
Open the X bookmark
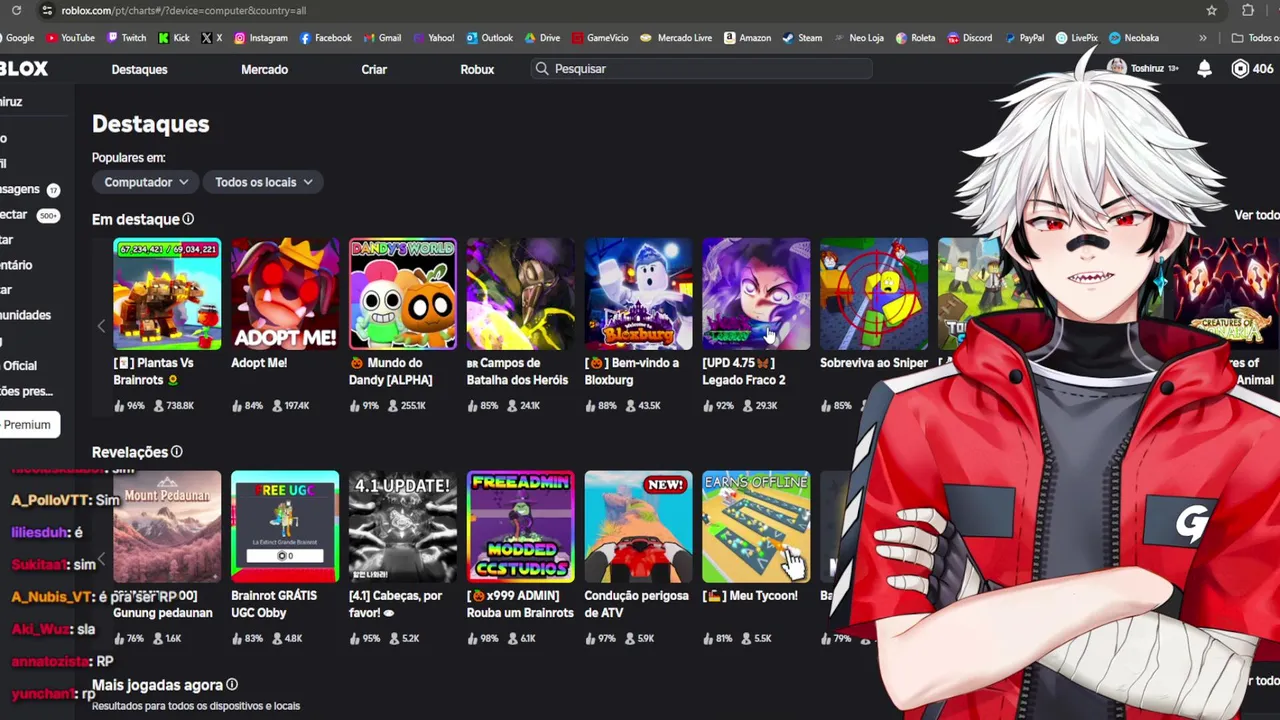pyautogui.click(x=212, y=38)
